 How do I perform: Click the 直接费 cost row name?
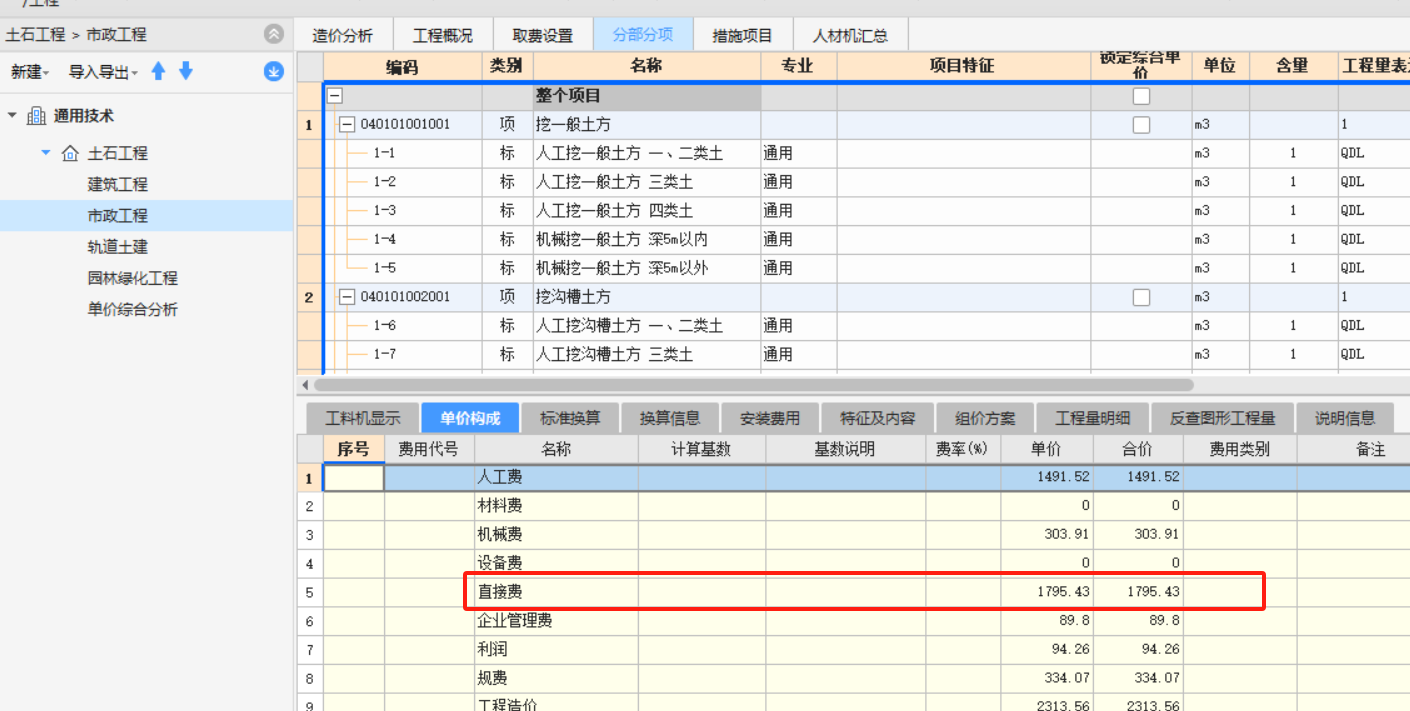500,592
